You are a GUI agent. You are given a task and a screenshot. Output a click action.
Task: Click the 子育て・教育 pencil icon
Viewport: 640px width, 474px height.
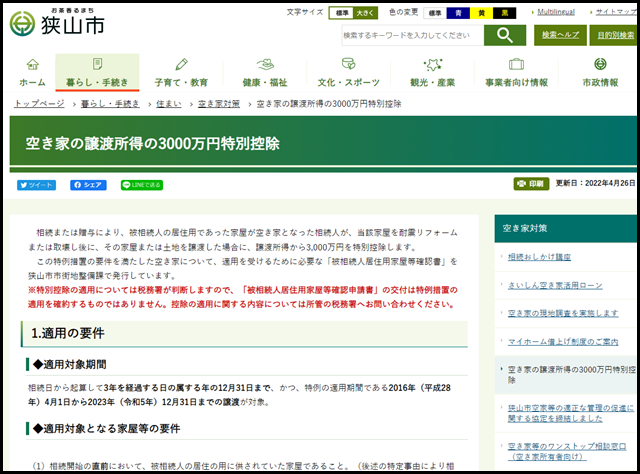point(181,64)
